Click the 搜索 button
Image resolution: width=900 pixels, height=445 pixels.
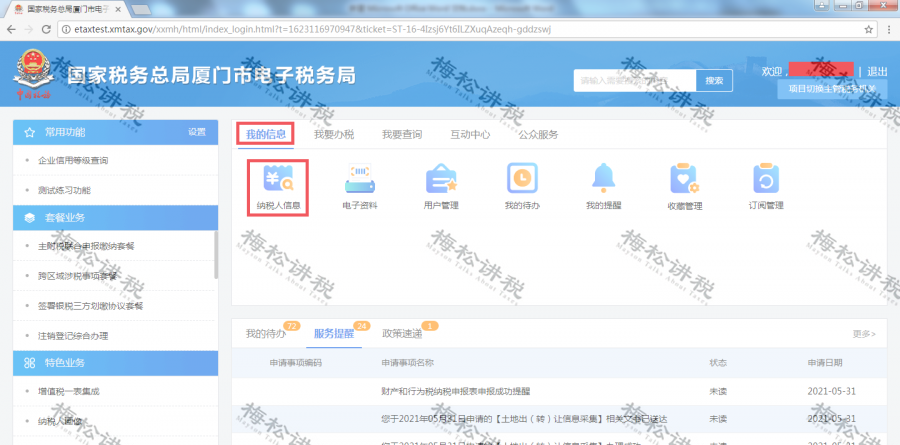click(715, 81)
